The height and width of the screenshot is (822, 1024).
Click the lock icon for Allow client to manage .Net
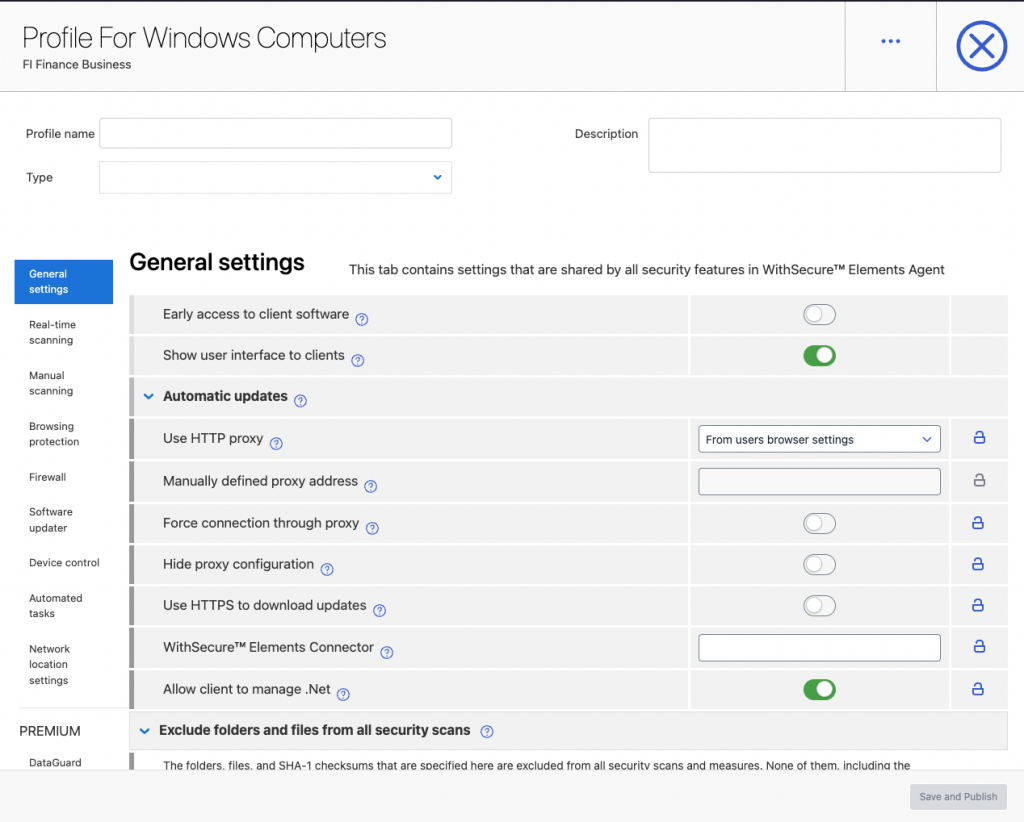click(978, 689)
